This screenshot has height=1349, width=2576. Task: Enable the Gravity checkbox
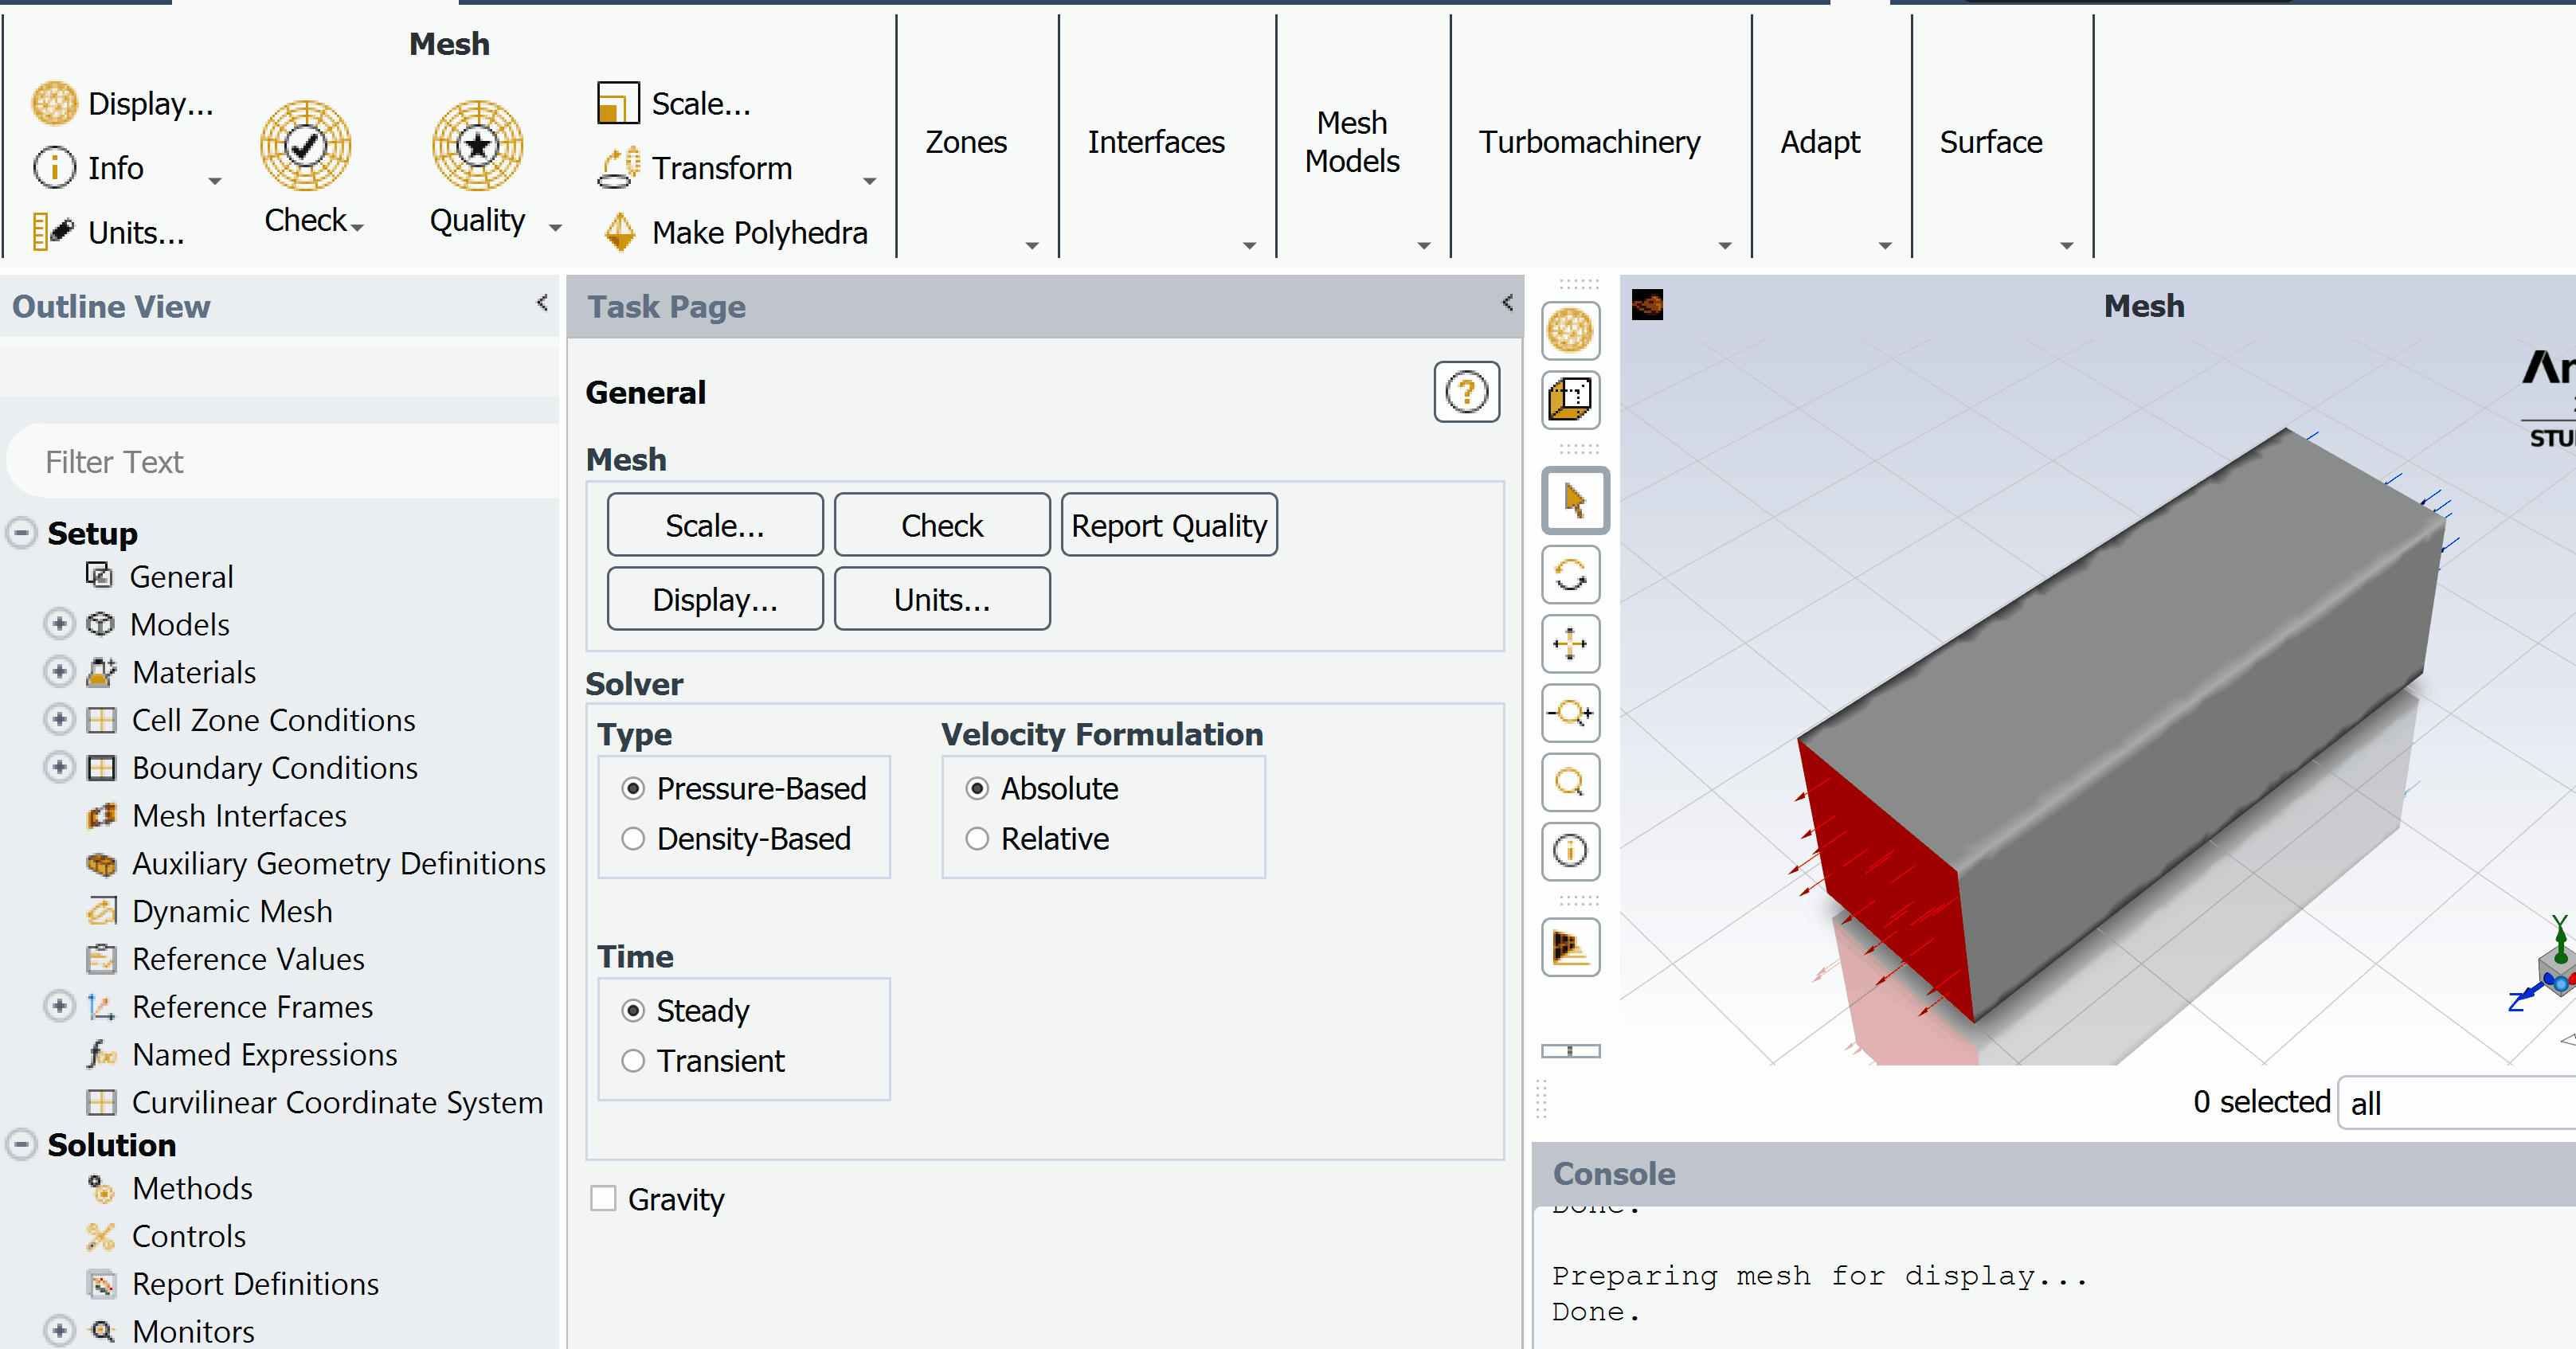(603, 1198)
